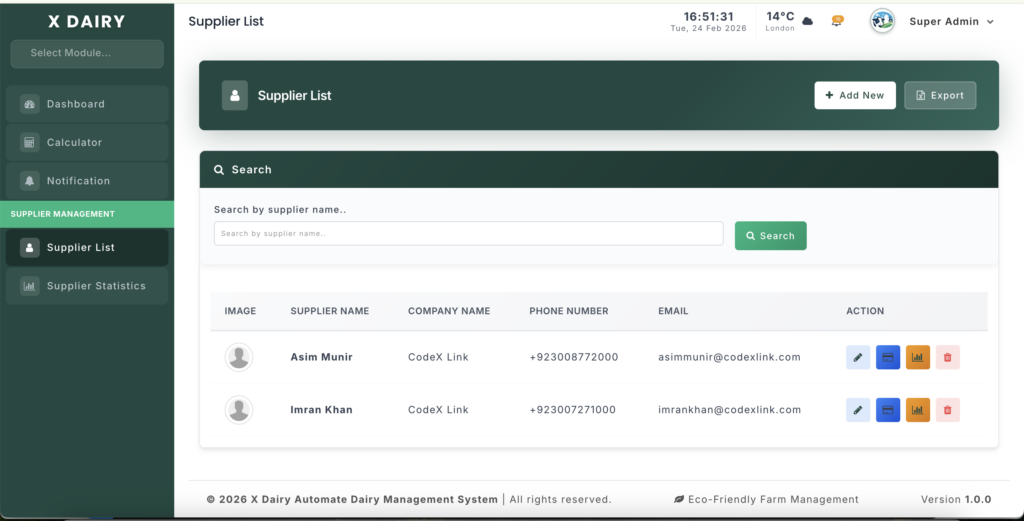Open the Notification sidebar item
The image size is (1024, 521).
[x=87, y=181]
